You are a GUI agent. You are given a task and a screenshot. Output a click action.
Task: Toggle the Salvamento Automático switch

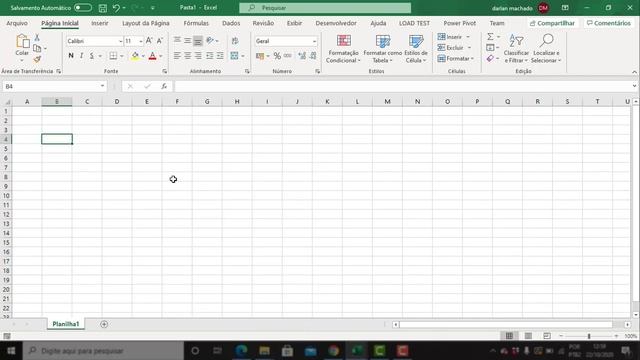(82, 8)
